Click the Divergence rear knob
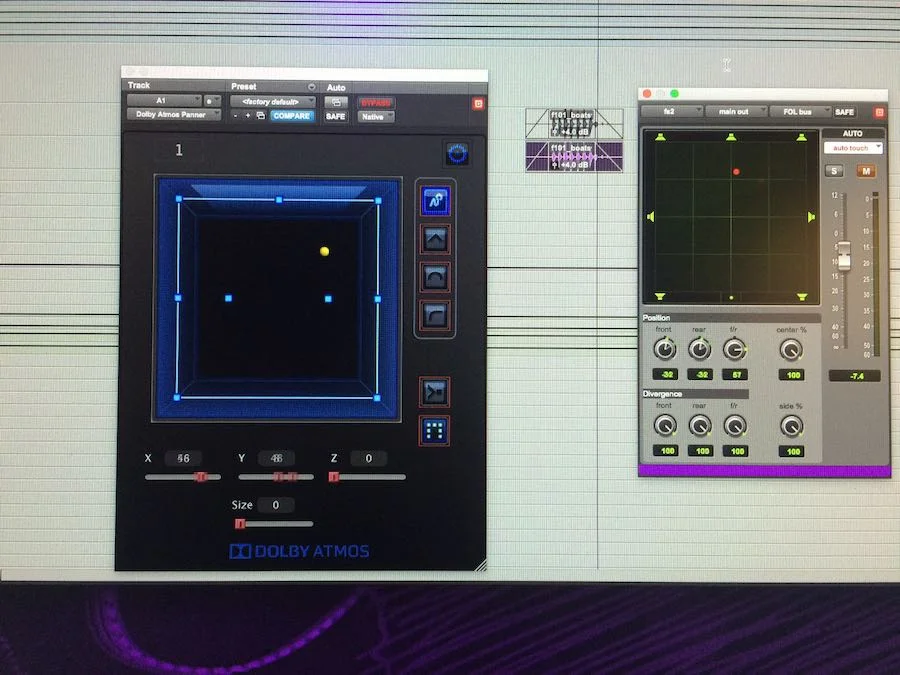This screenshot has height=675, width=900. (x=700, y=425)
